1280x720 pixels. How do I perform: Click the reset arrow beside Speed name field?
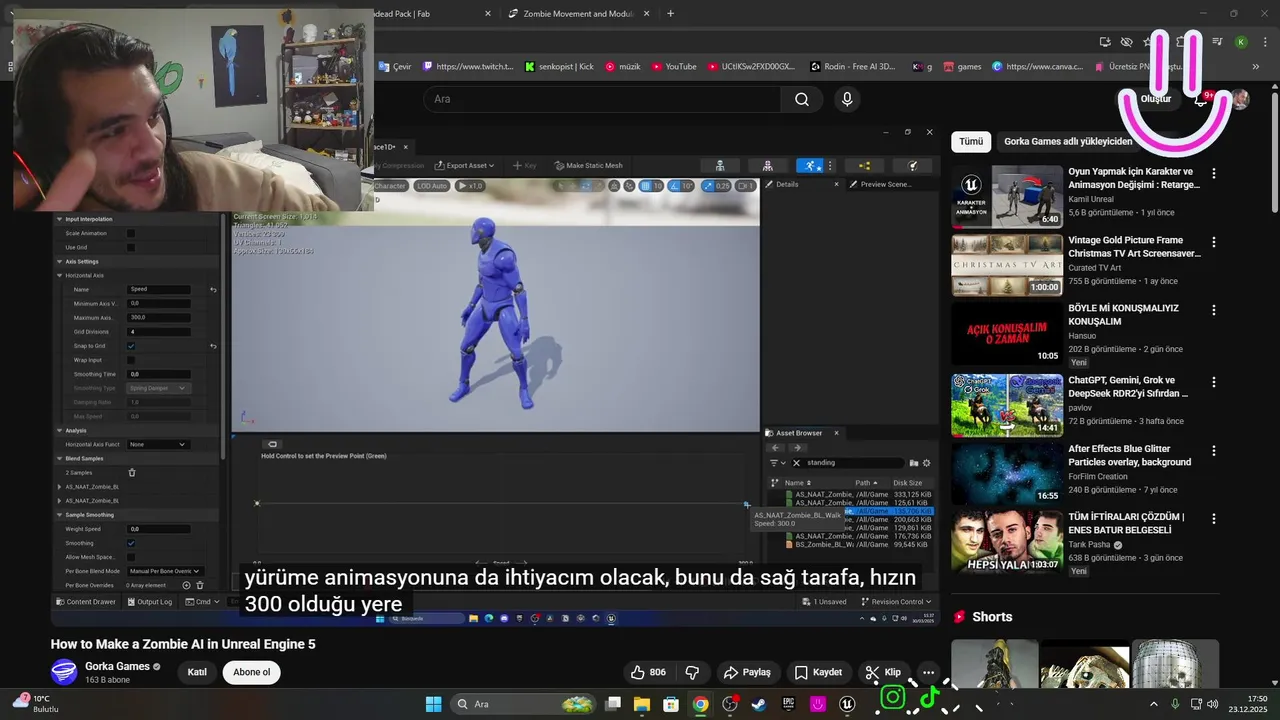click(213, 289)
